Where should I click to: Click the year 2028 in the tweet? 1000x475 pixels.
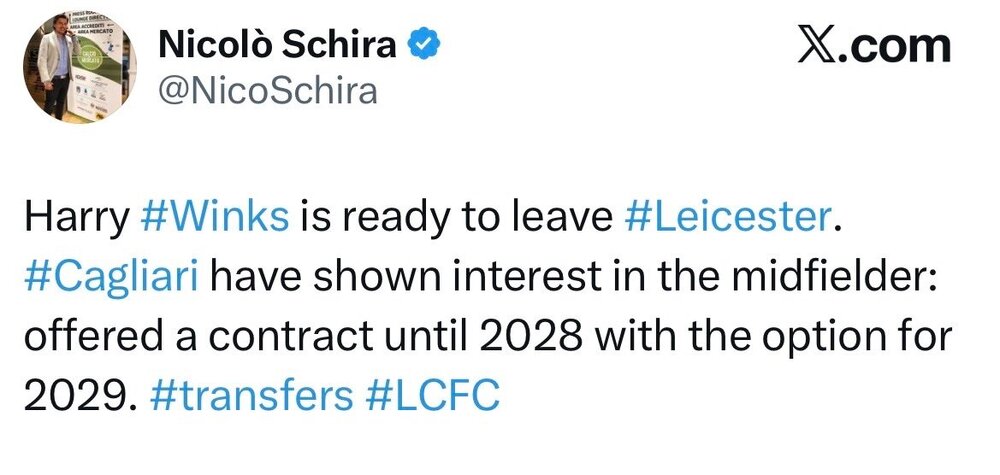point(530,336)
